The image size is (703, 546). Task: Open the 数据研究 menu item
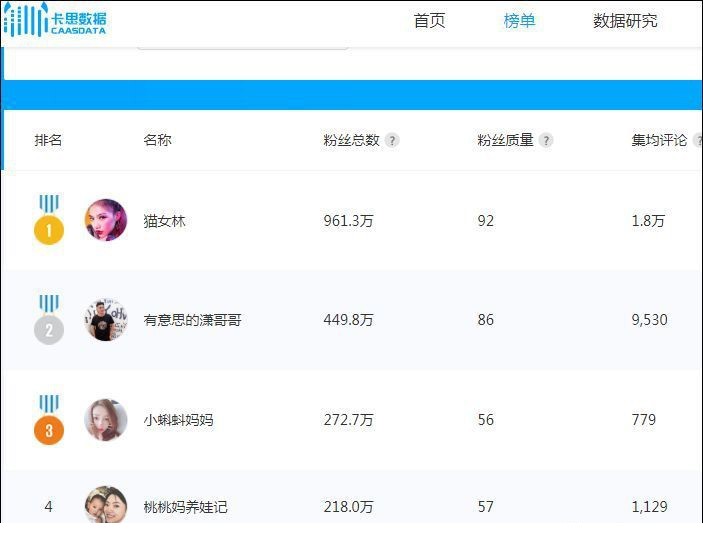625,21
